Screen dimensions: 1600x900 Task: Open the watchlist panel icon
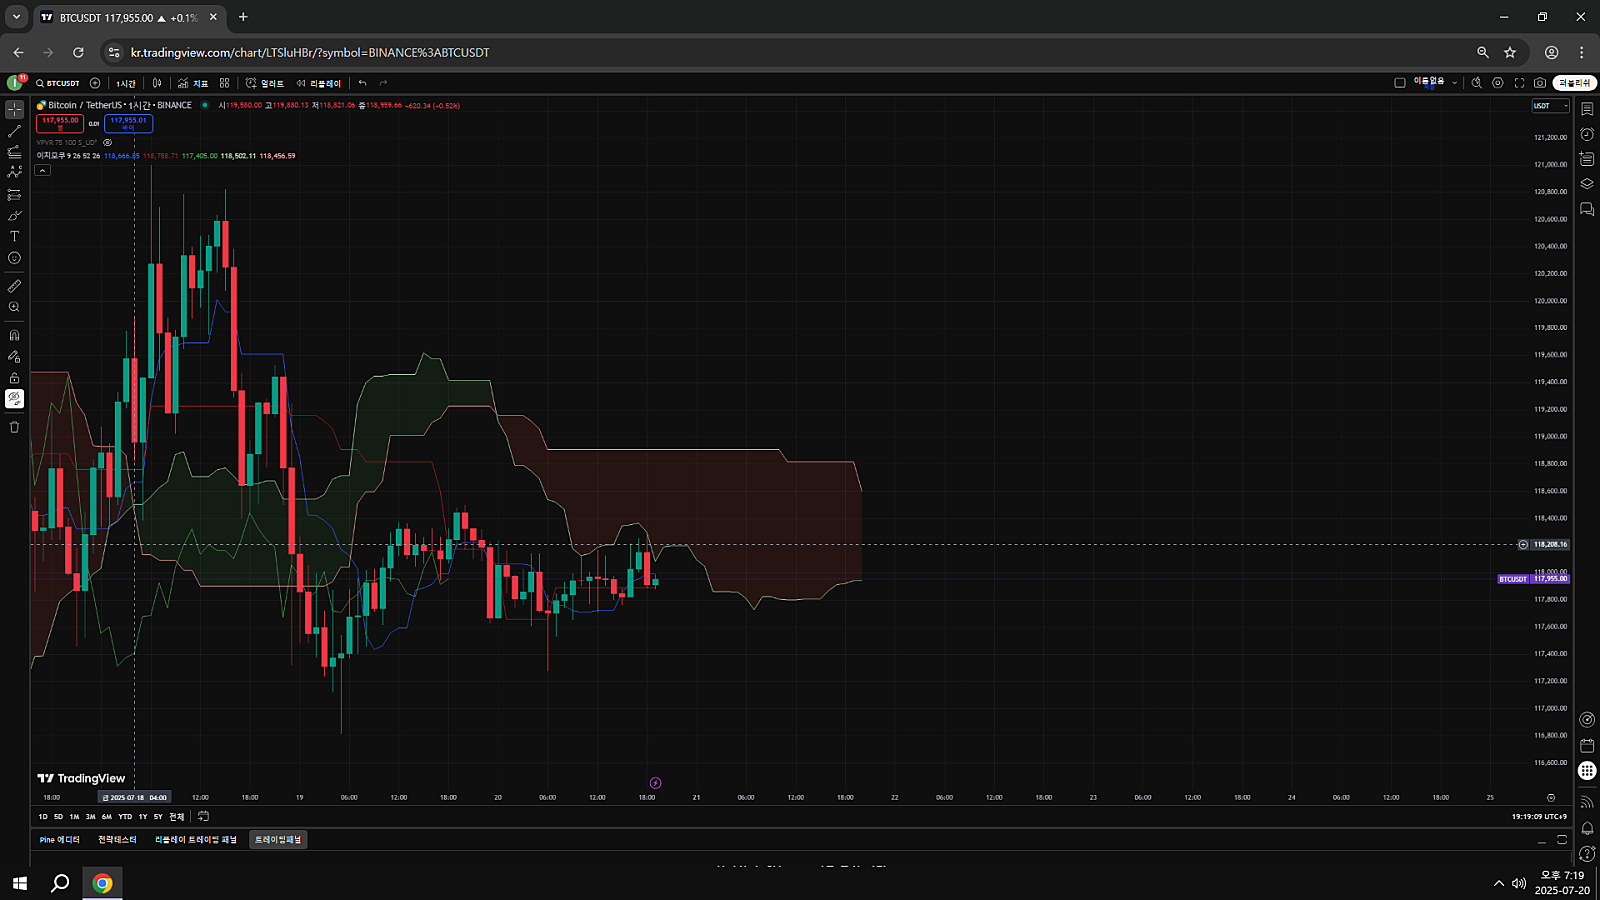[x=1587, y=109]
